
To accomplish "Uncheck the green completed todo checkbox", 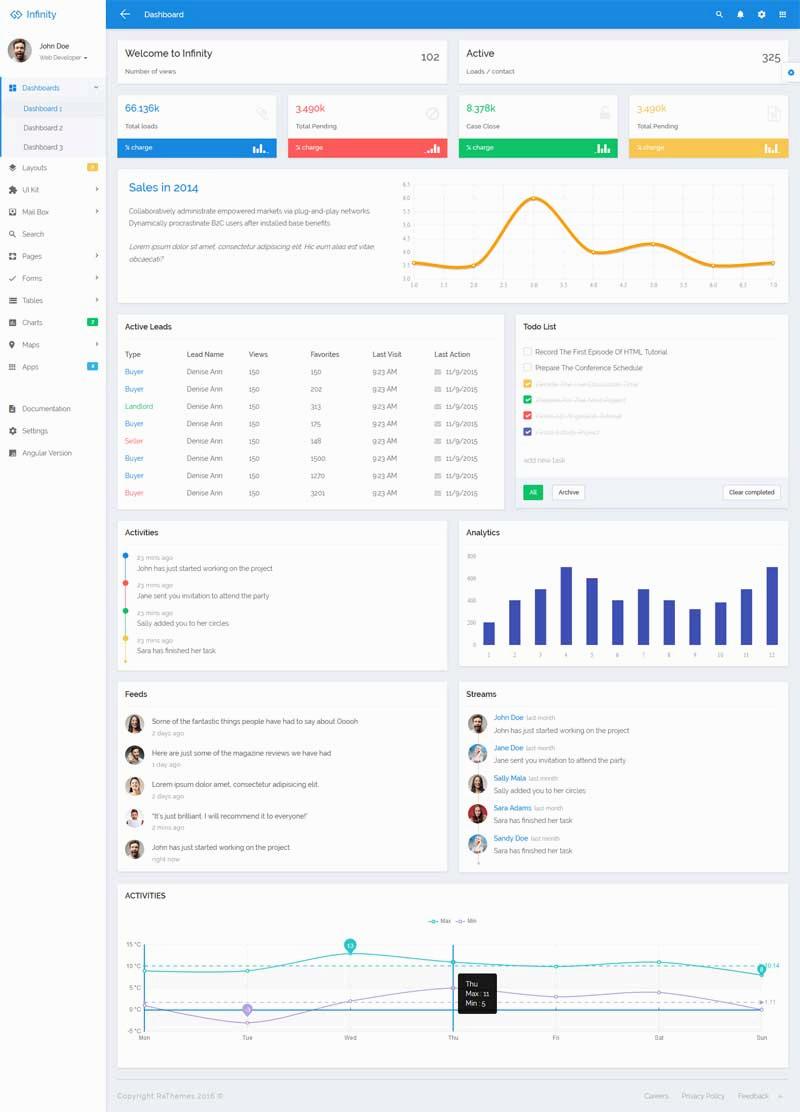I will tap(528, 400).
